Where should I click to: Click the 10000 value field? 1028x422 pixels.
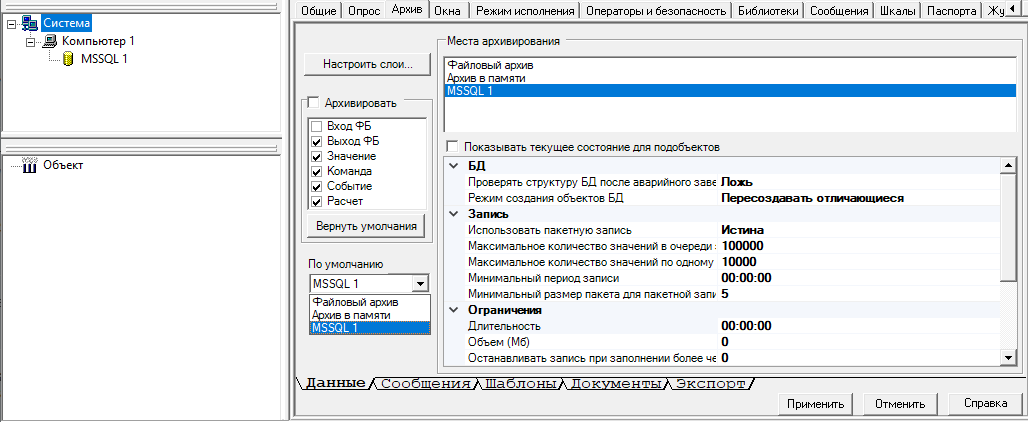[x=859, y=262]
